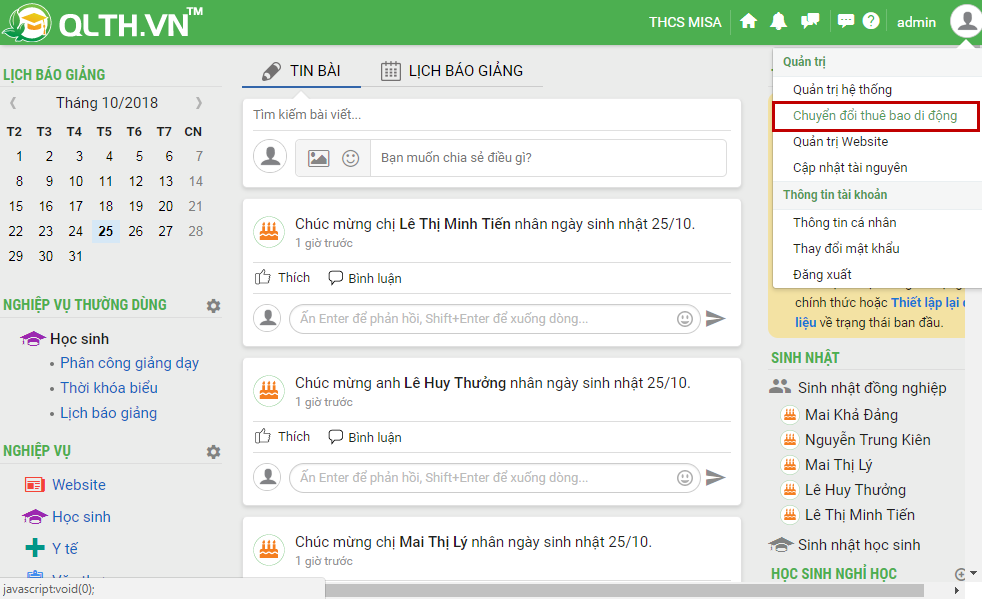Send reply on Lê Thị Minh Tiến post
This screenshot has height=599, width=982.
715,318
